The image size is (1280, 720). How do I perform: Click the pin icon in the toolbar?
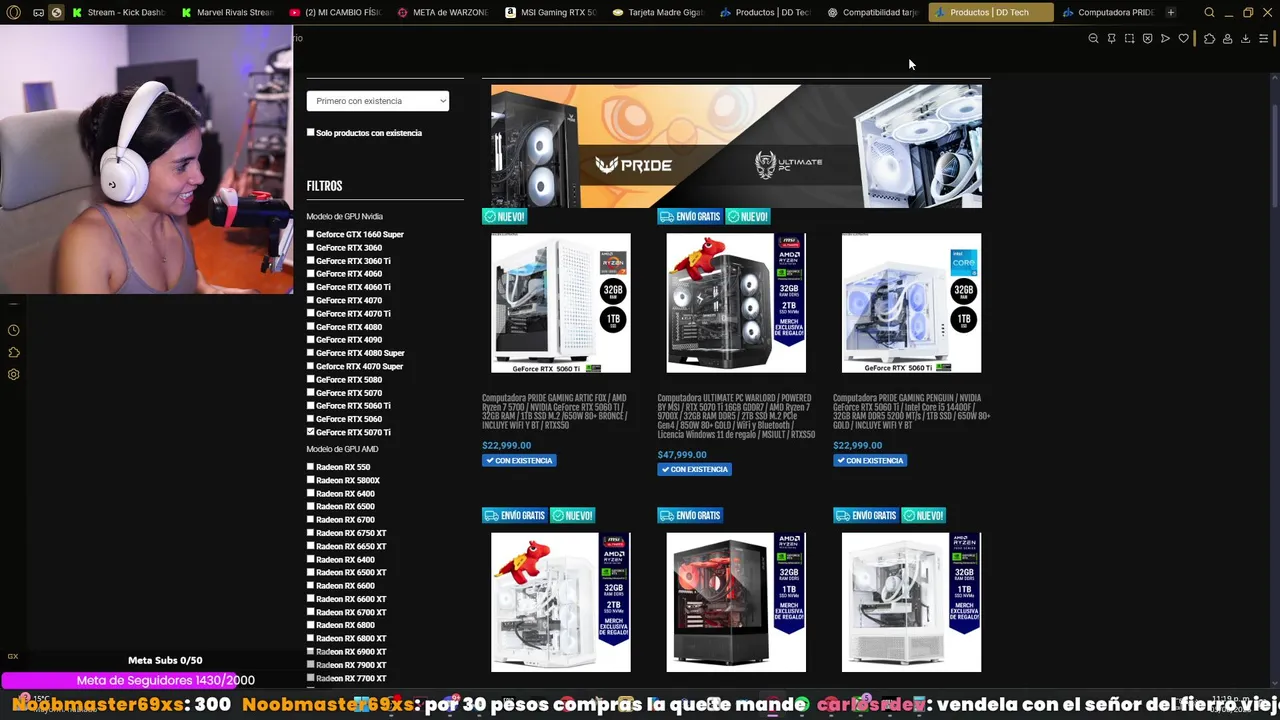[1111, 38]
